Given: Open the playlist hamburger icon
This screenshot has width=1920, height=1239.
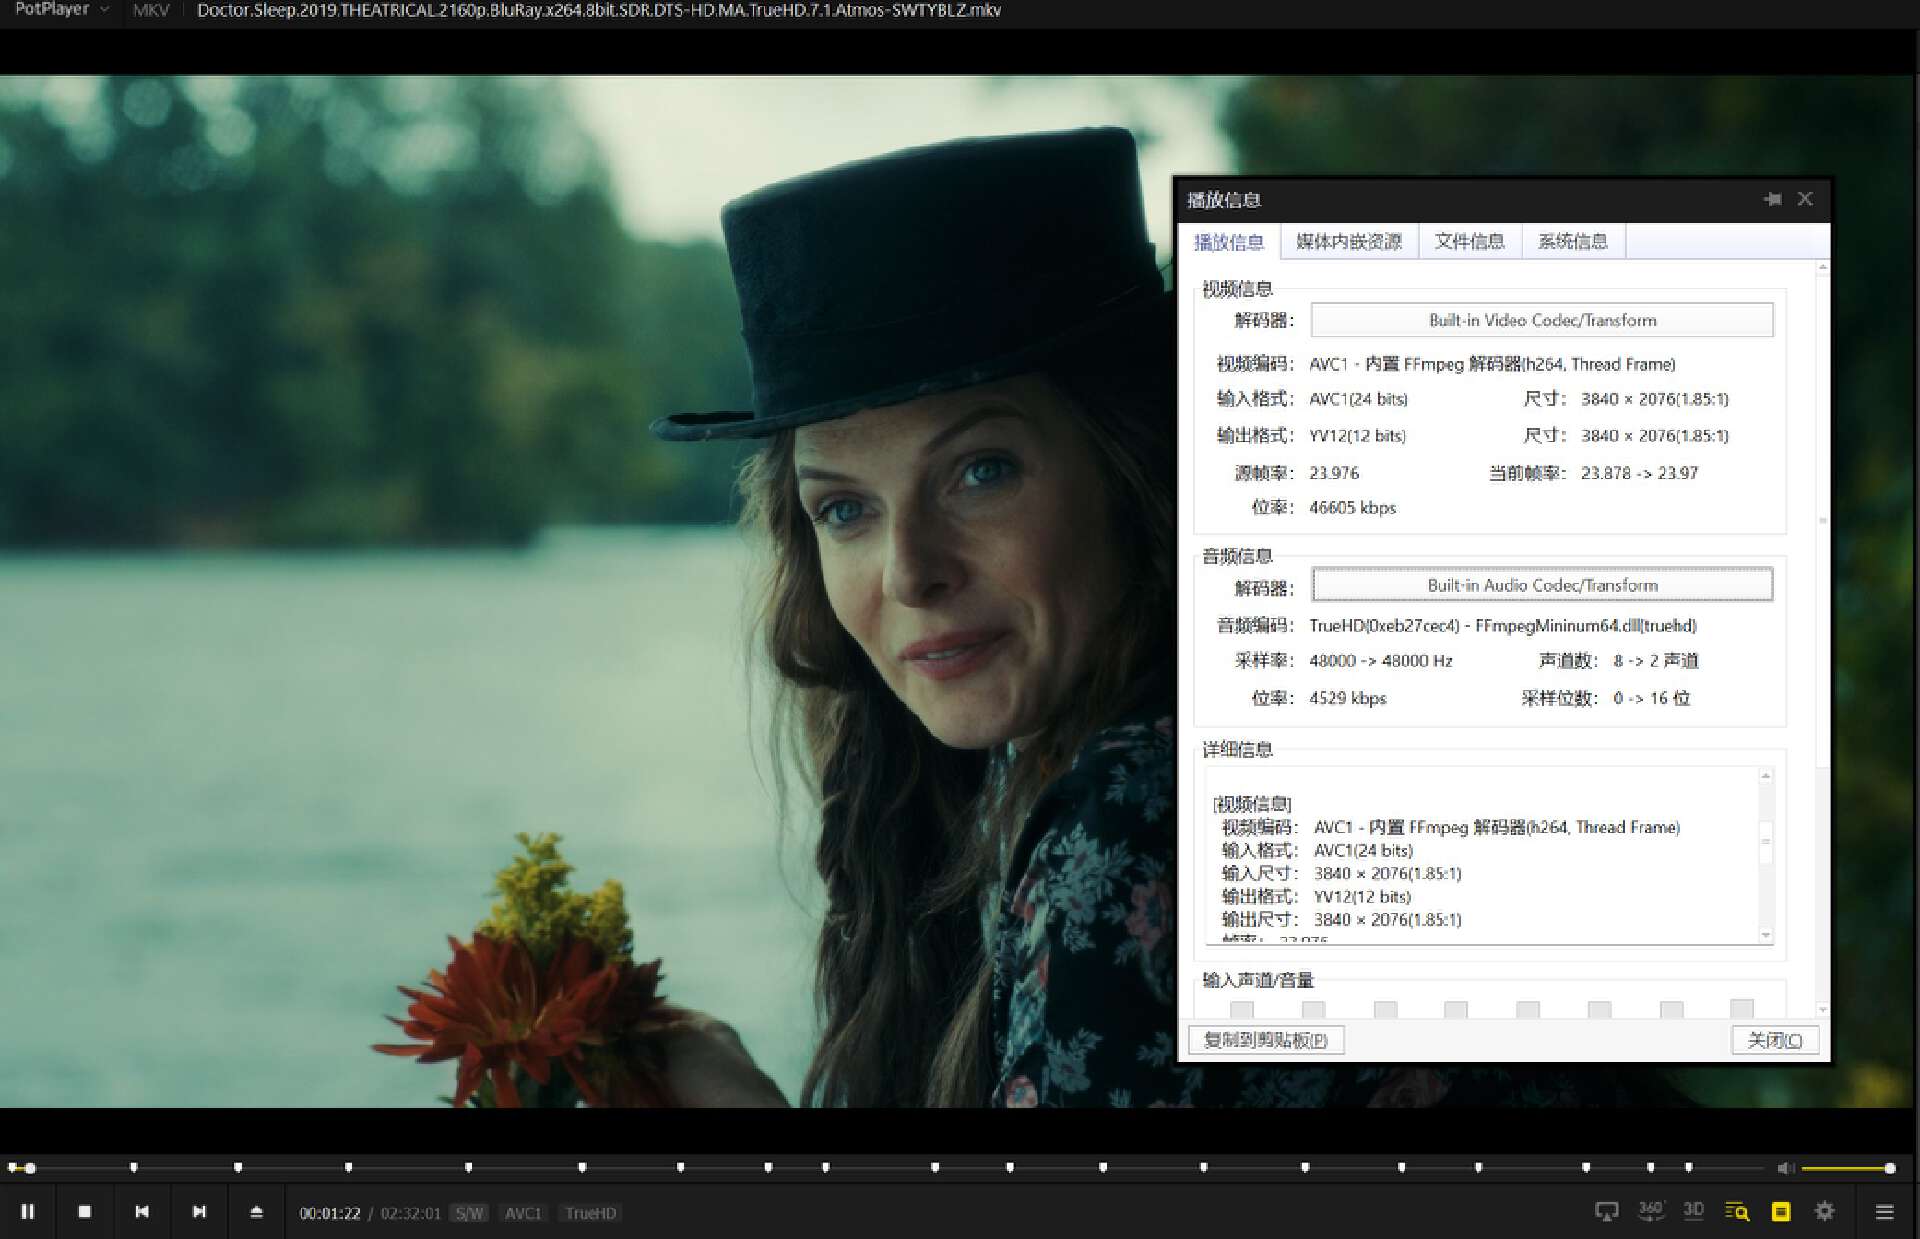Looking at the screenshot, I should 1884,1212.
